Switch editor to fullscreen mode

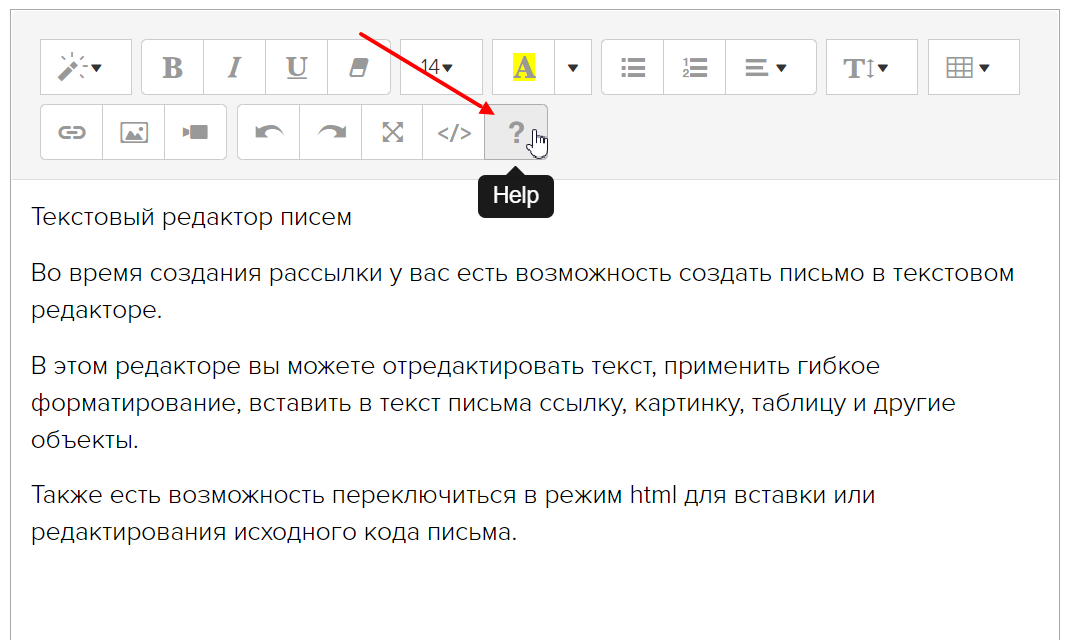[393, 132]
